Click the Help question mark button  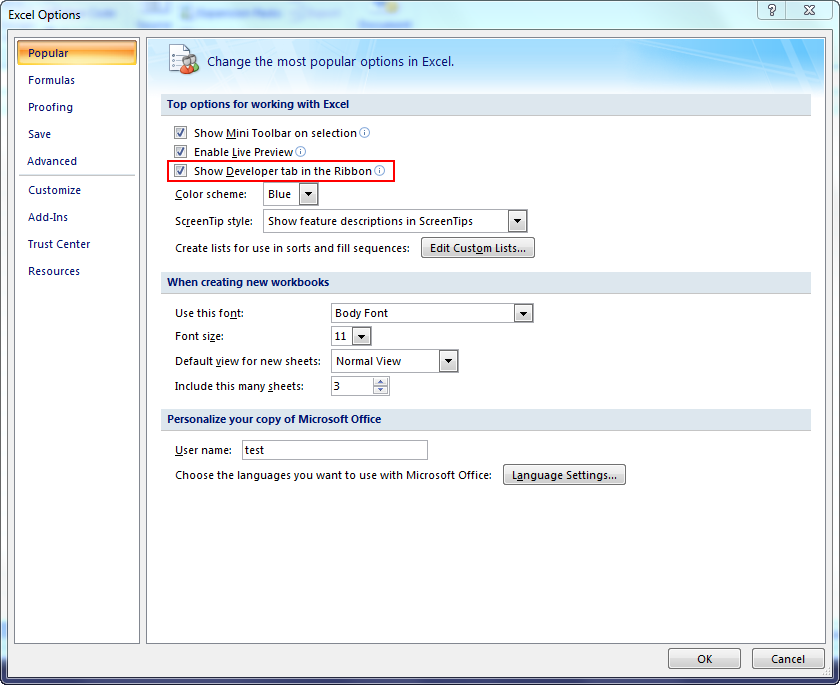[x=771, y=10]
